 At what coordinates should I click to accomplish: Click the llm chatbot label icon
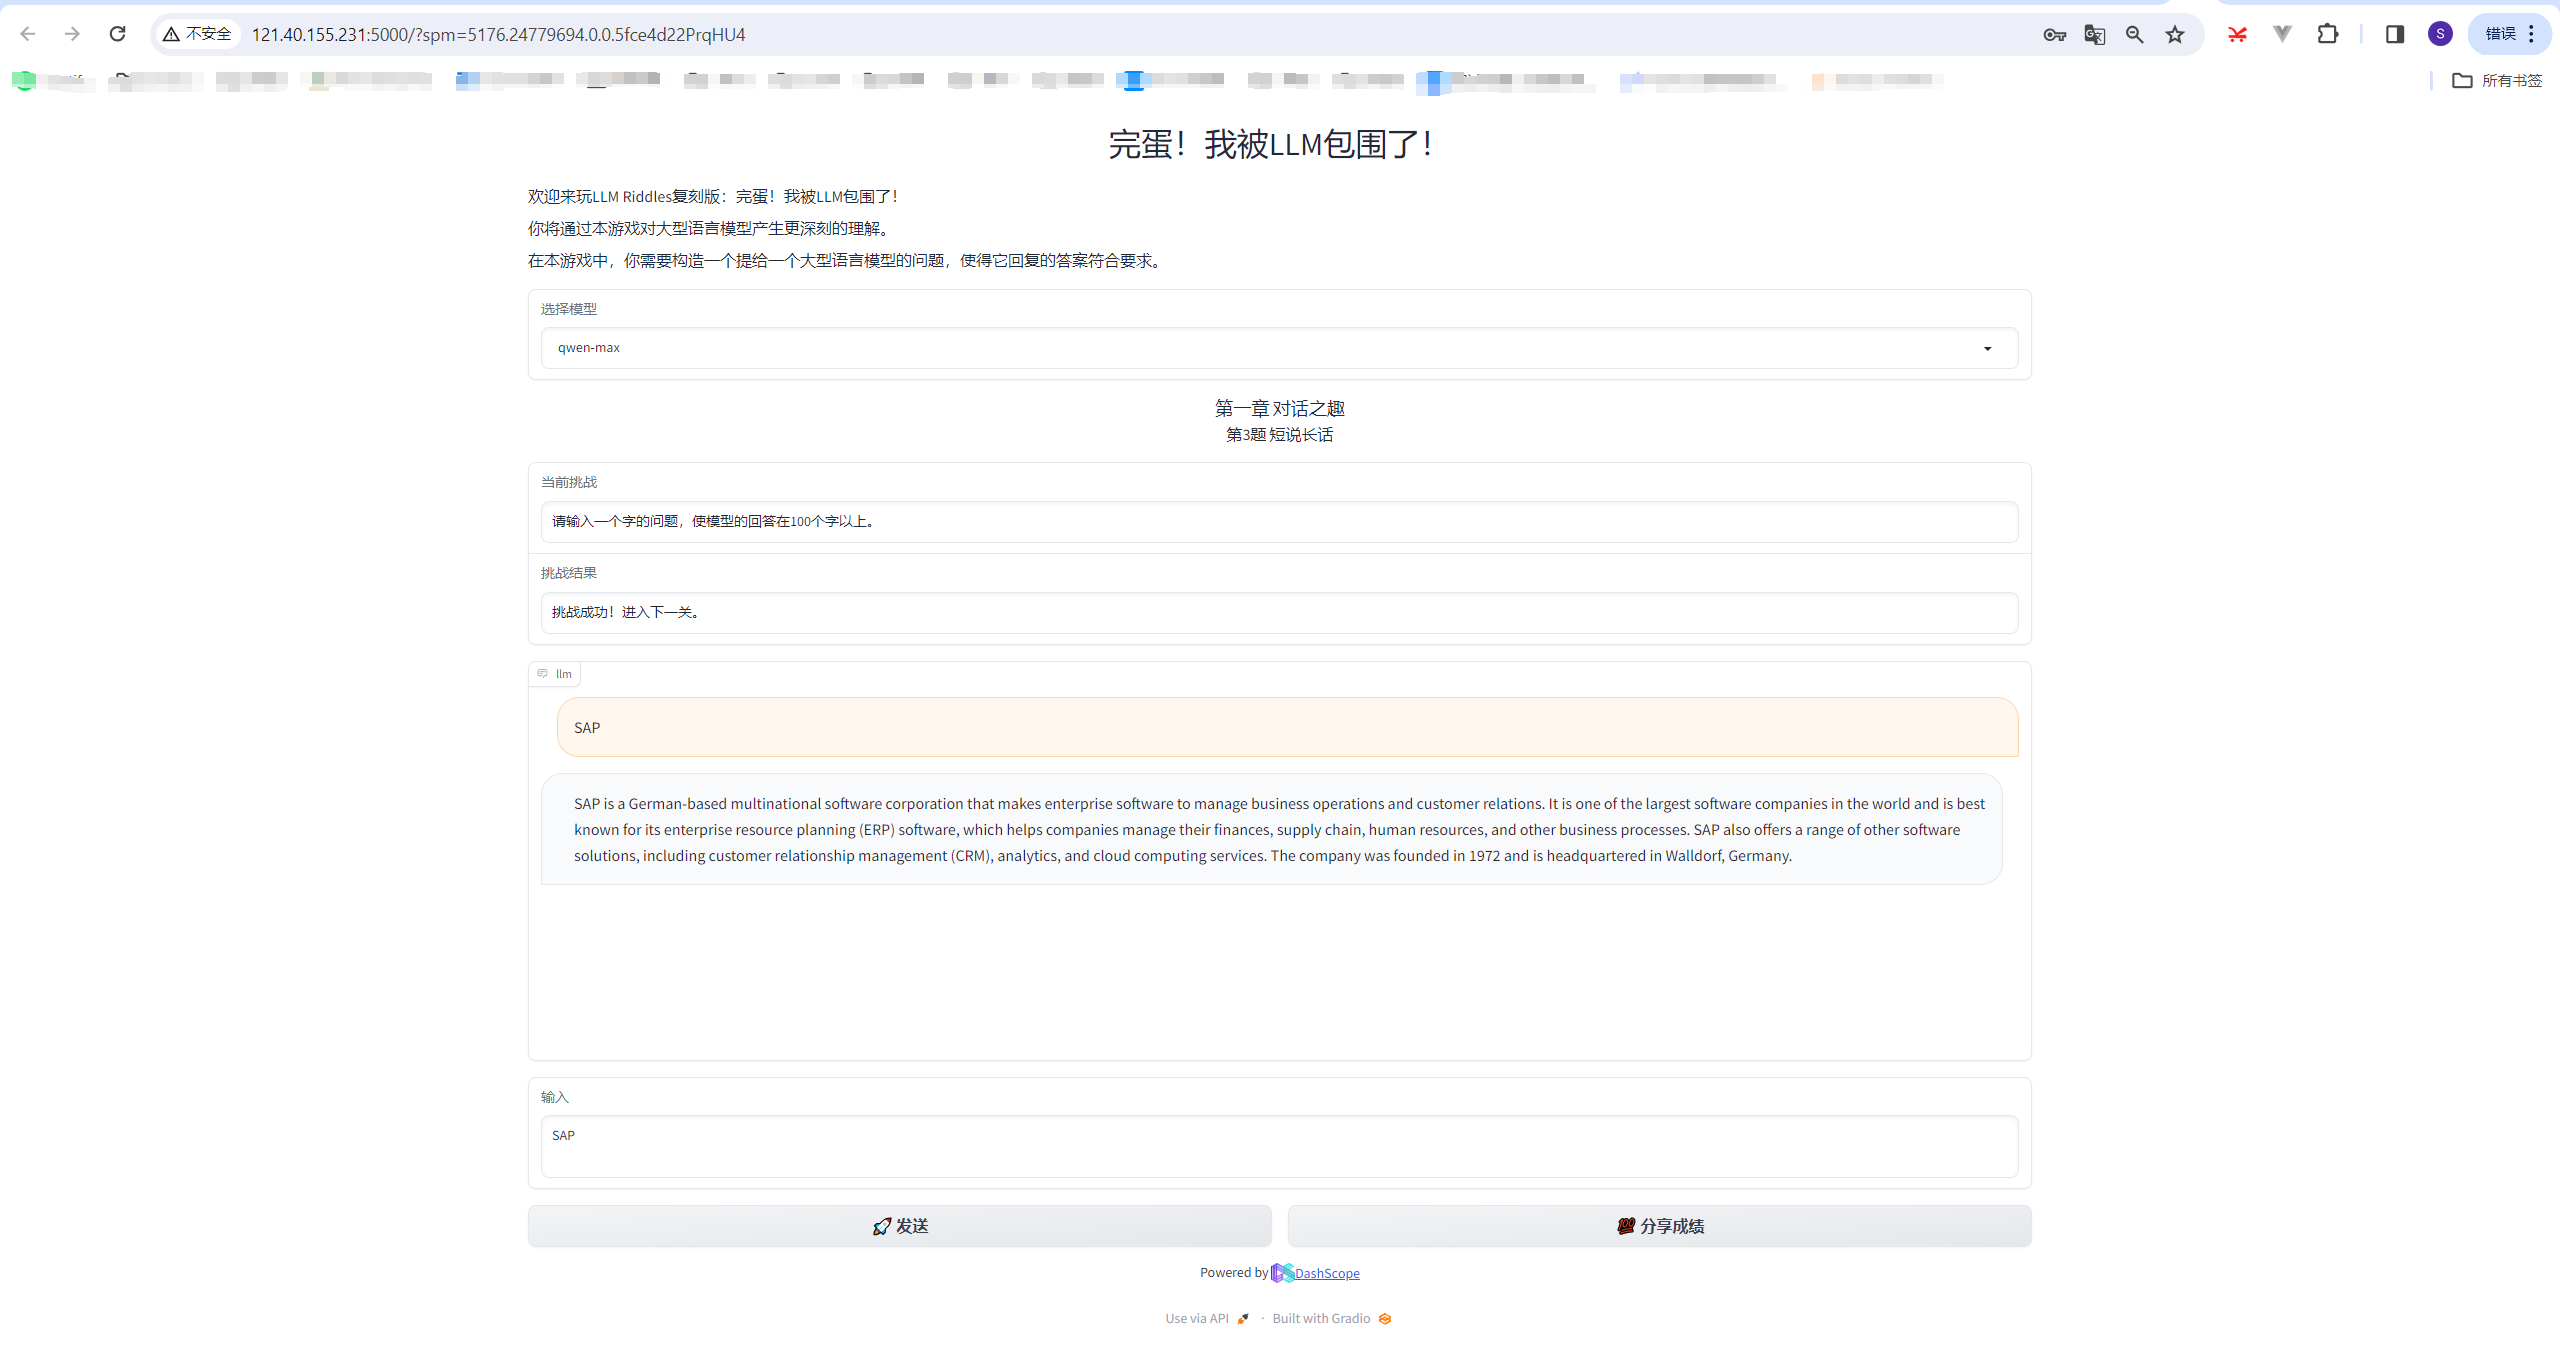click(x=543, y=674)
